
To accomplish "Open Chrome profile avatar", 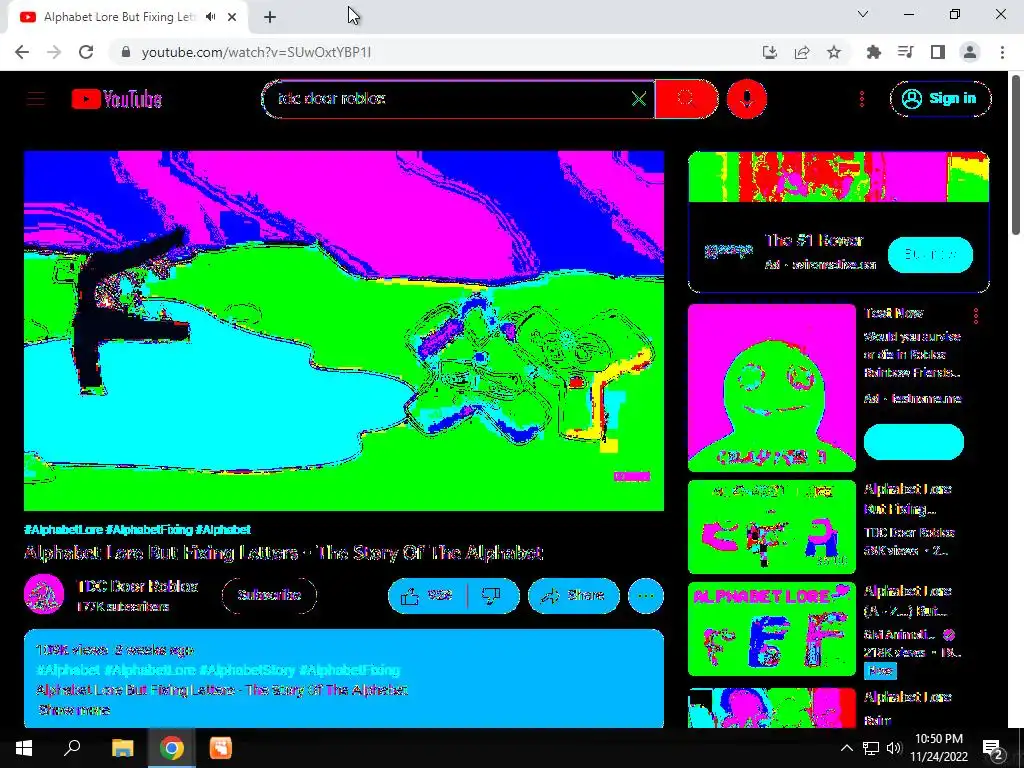I will pos(970,52).
